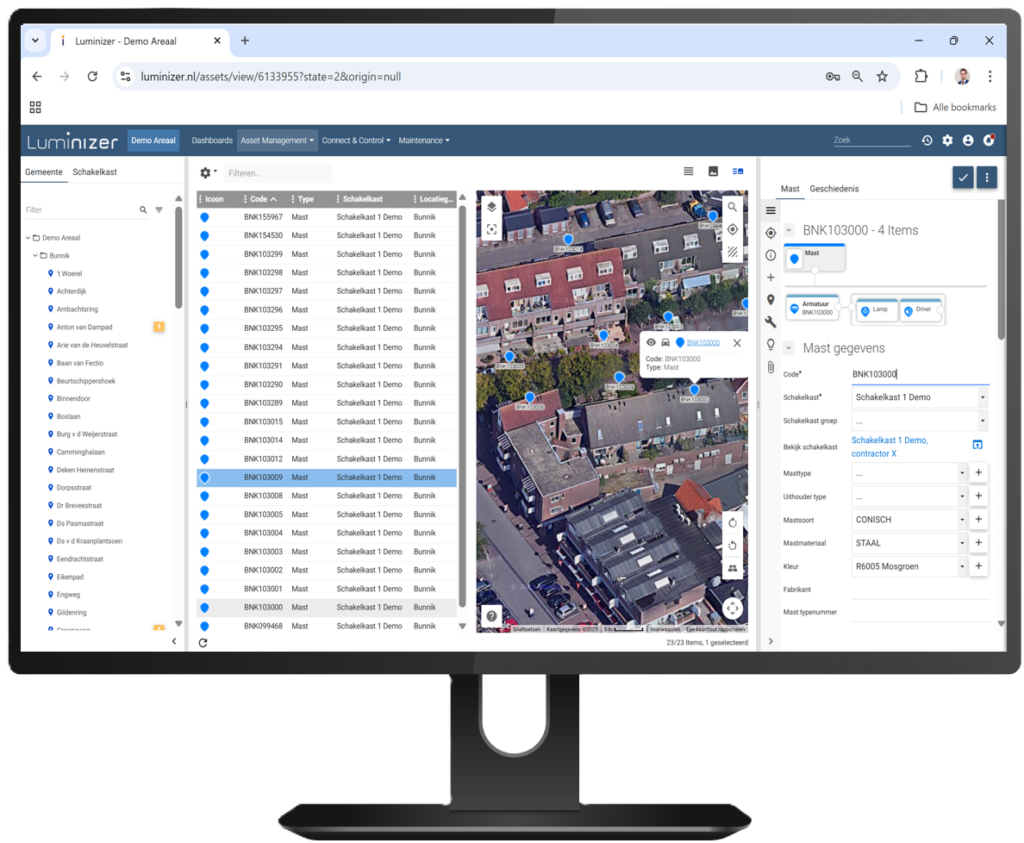Open the paperclip attachments section

coord(771,367)
